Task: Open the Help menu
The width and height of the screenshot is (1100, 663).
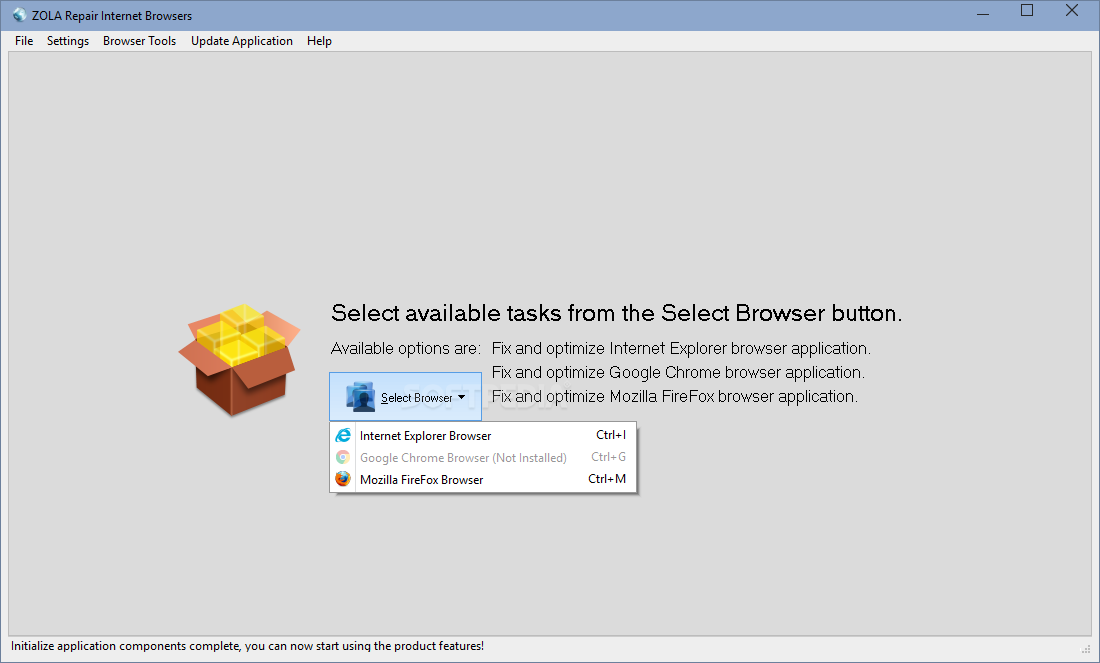Action: 319,41
